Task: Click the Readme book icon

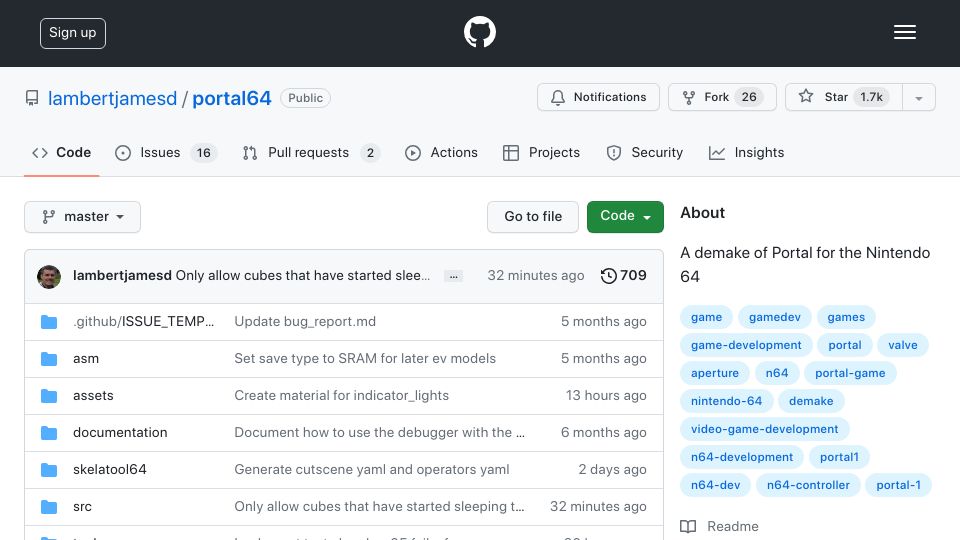Action: [688, 527]
